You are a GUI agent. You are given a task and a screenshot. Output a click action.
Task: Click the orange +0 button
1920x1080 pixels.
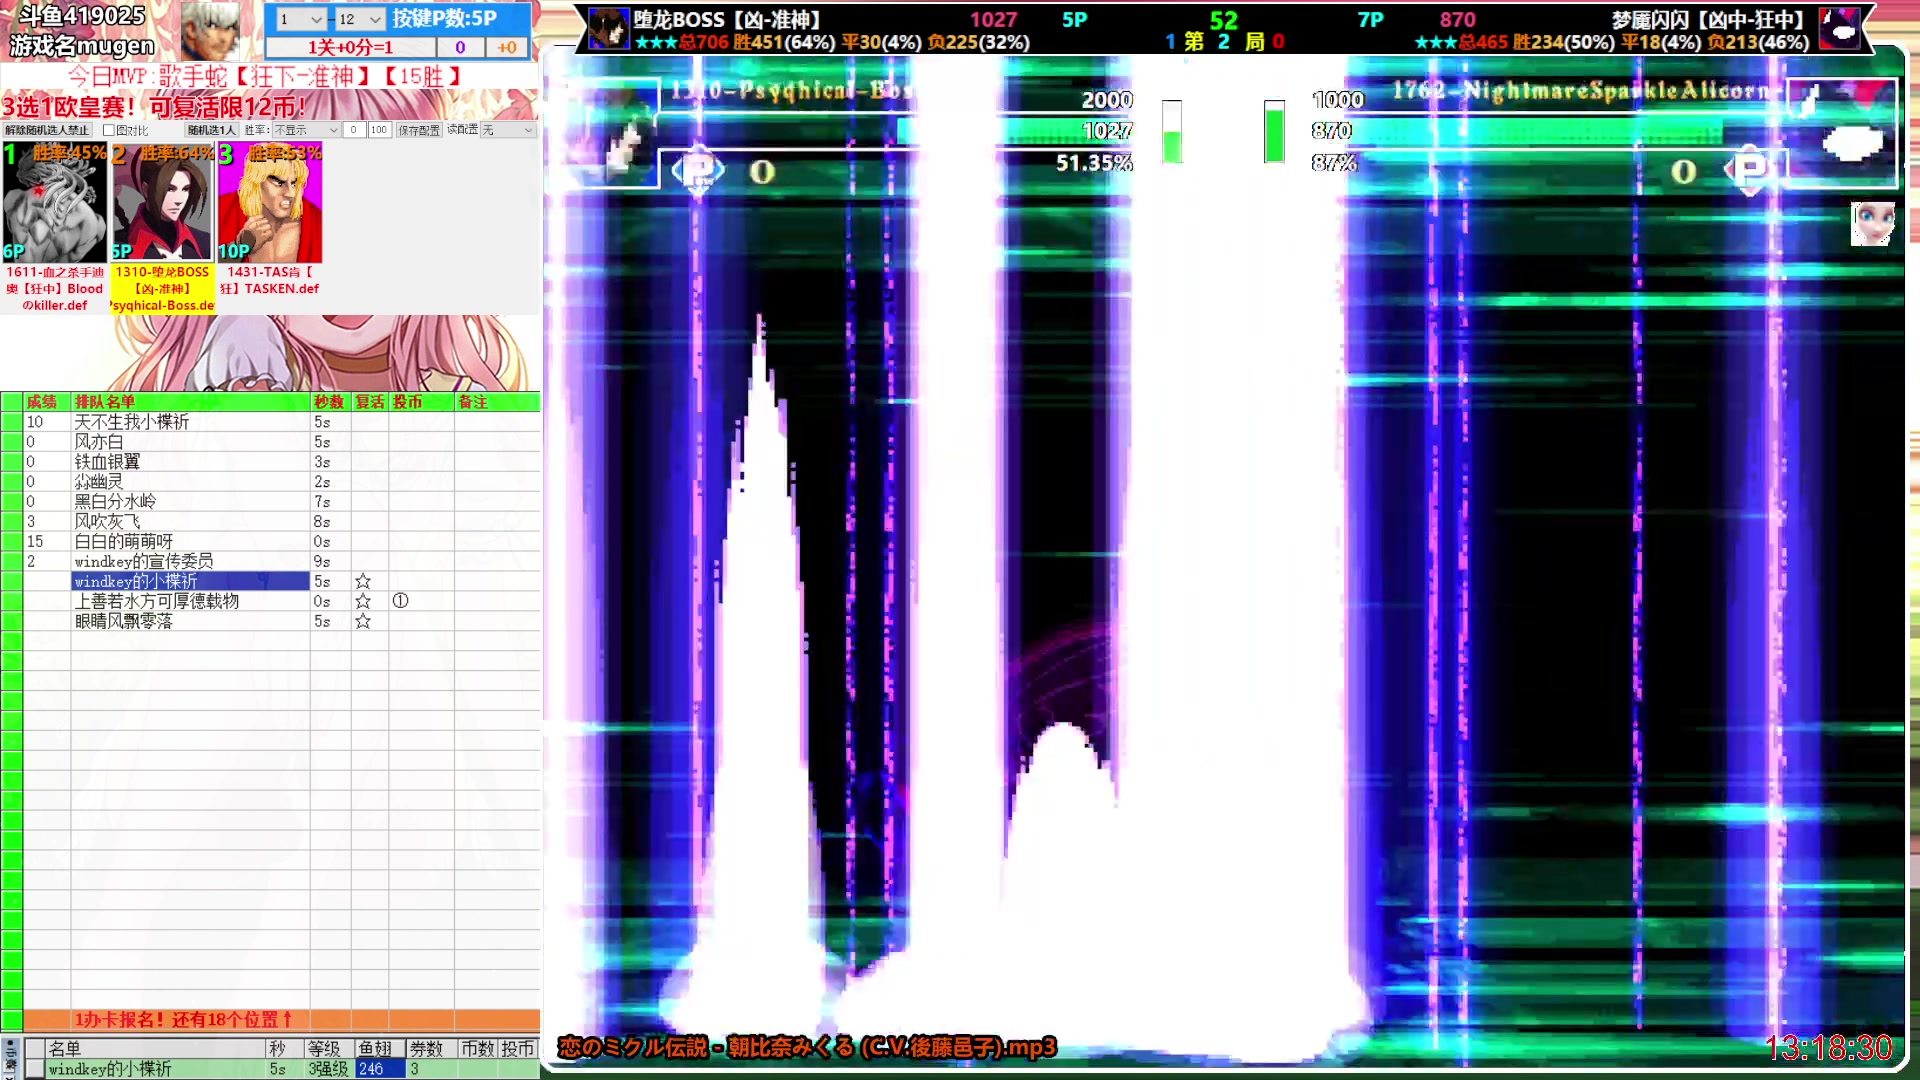click(507, 47)
